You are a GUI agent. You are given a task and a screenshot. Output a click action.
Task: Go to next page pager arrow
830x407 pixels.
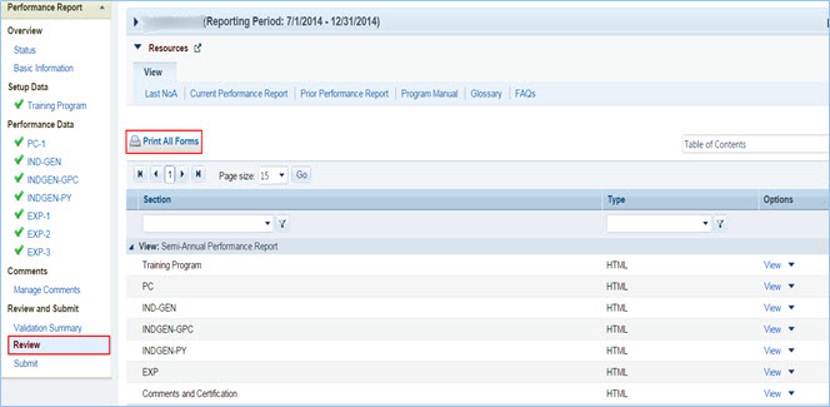[x=182, y=174]
